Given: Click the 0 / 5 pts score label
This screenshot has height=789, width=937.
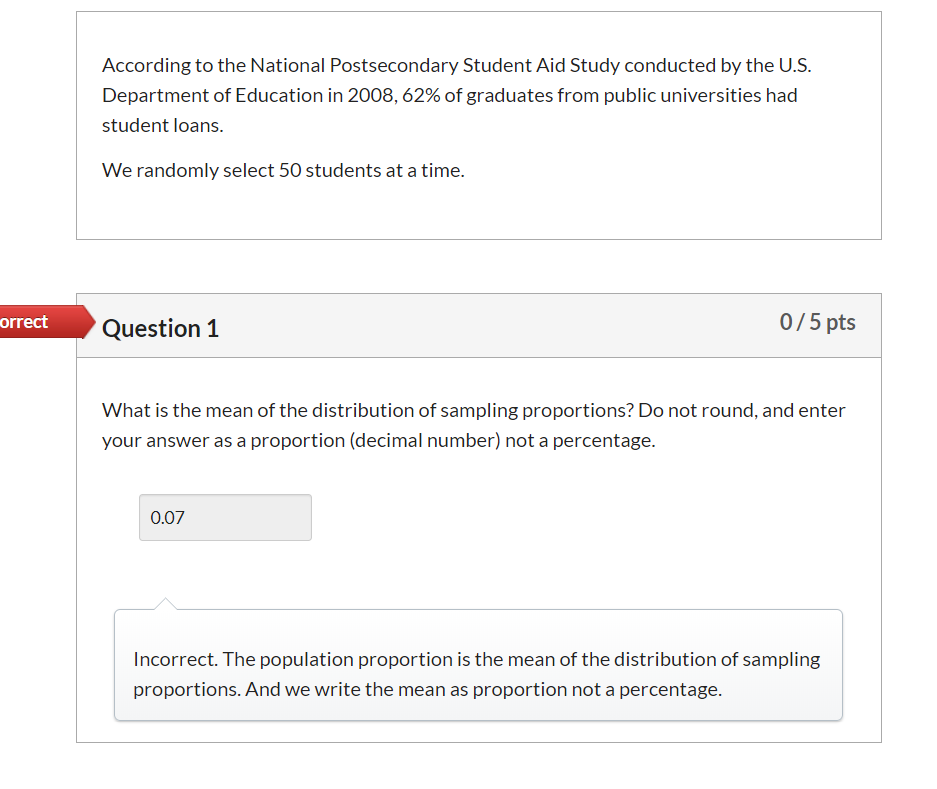Looking at the screenshot, I should point(817,321).
